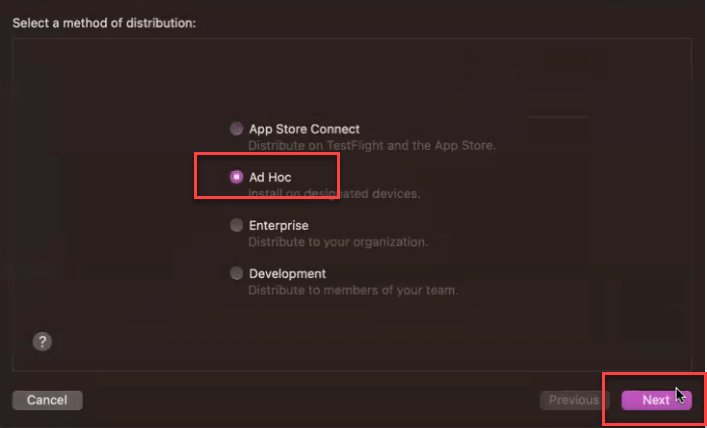
Task: Click the red highlight frame around Next
Action: pos(654,374)
